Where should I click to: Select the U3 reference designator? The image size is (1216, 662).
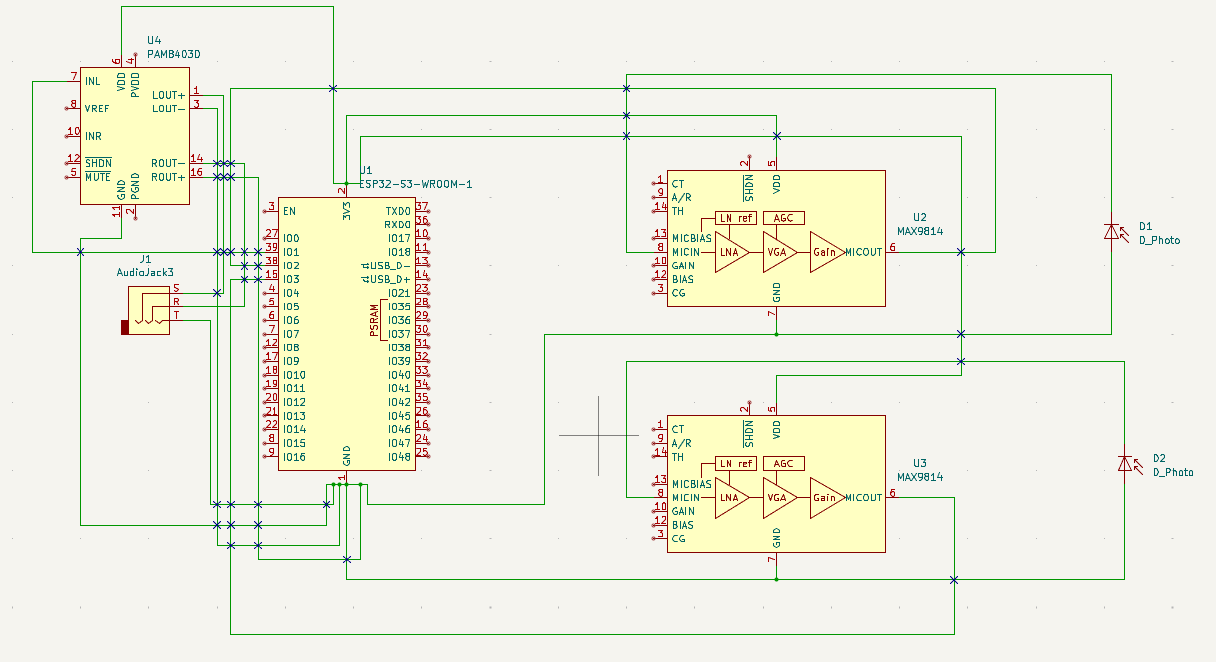click(920, 463)
